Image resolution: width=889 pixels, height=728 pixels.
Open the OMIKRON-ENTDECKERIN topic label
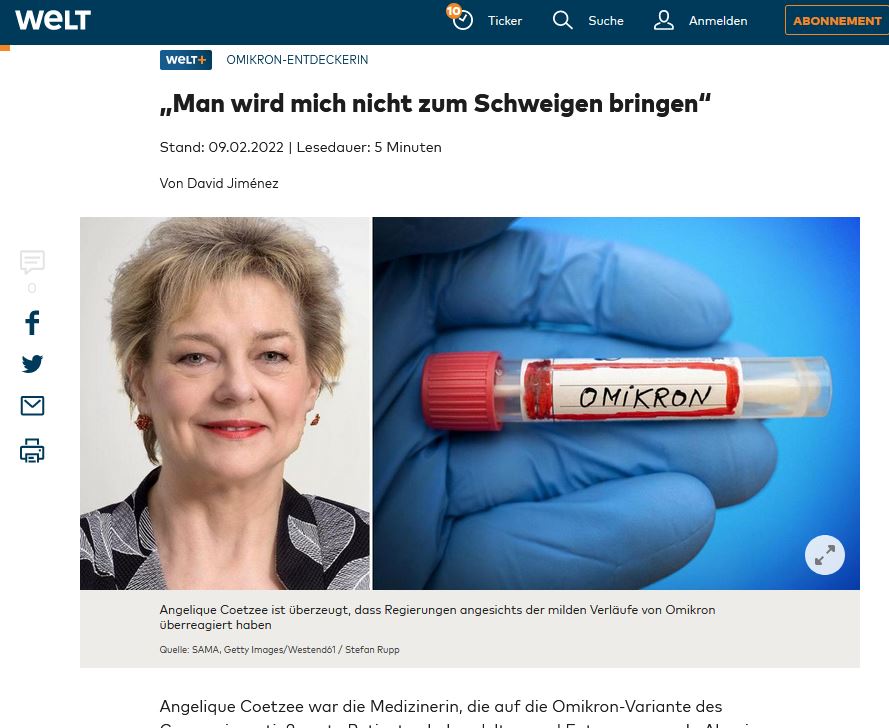coord(297,60)
